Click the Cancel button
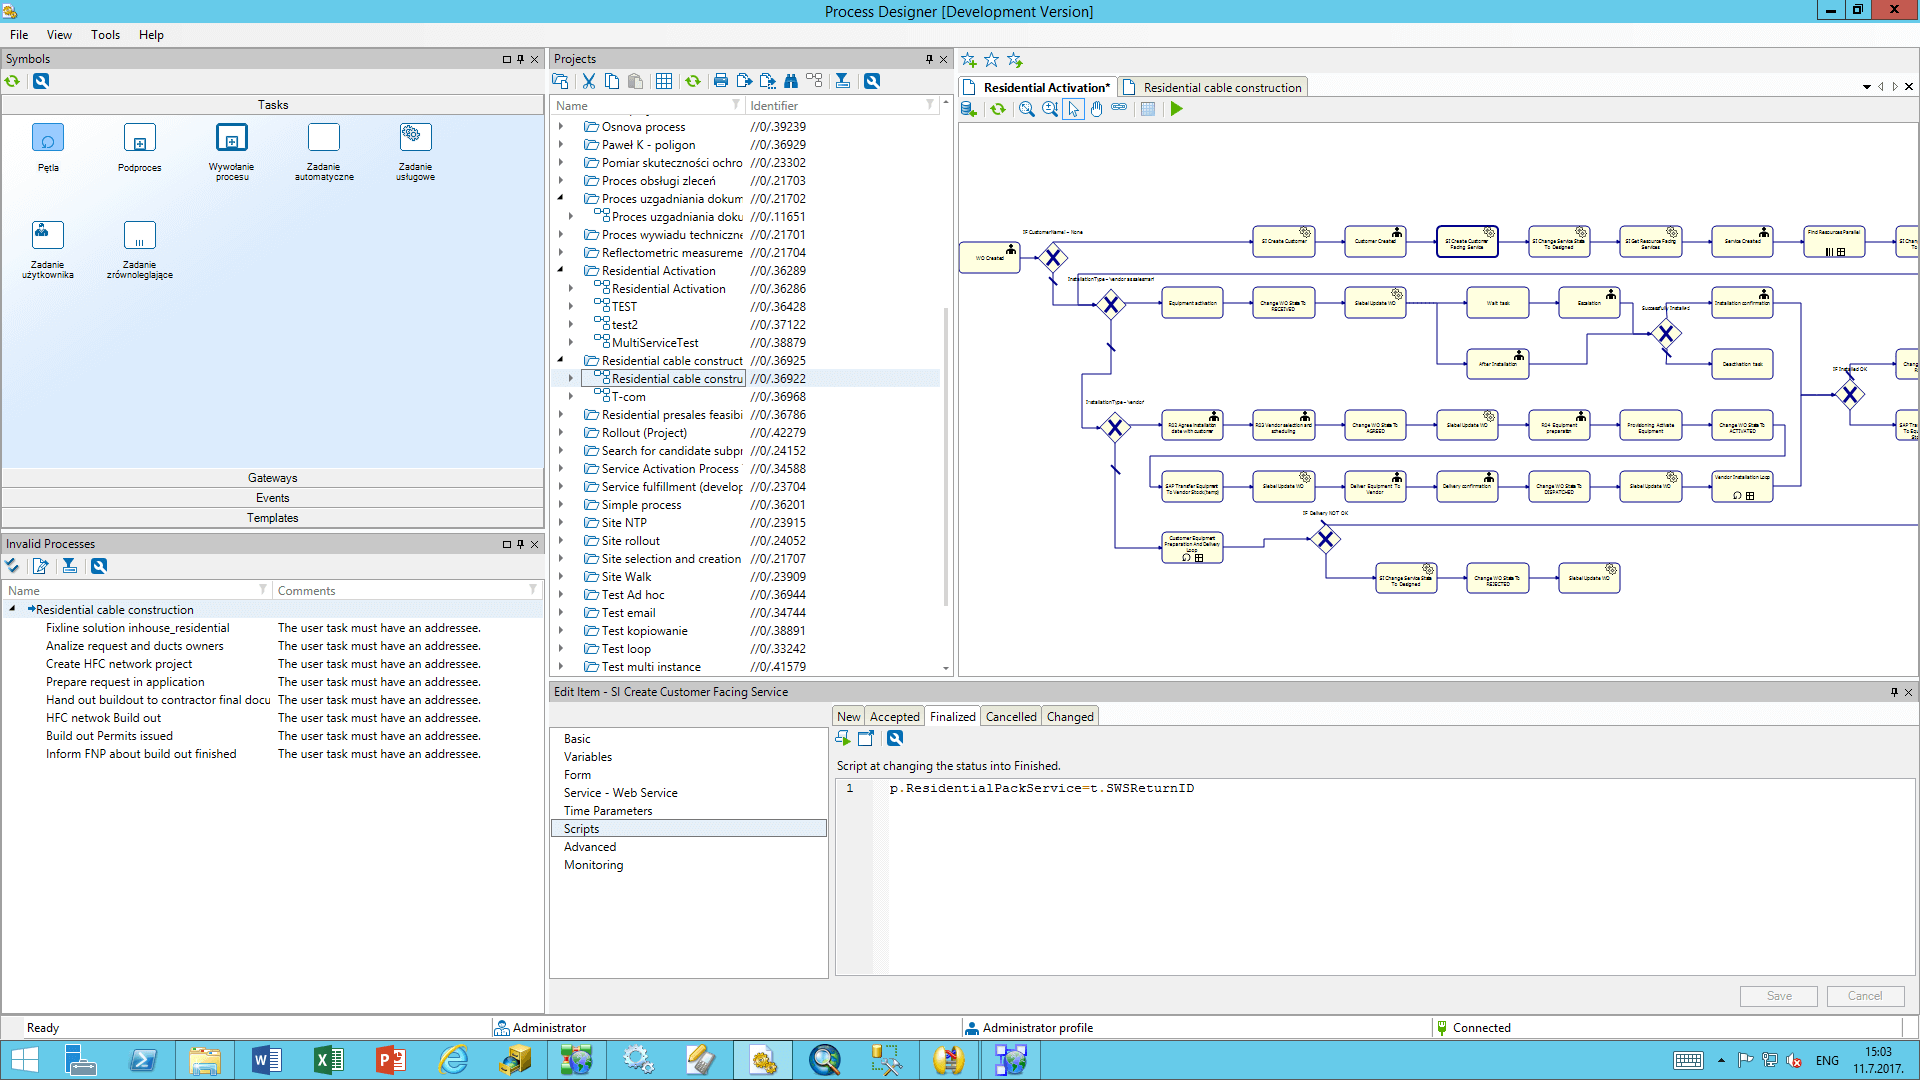 [x=1865, y=996]
